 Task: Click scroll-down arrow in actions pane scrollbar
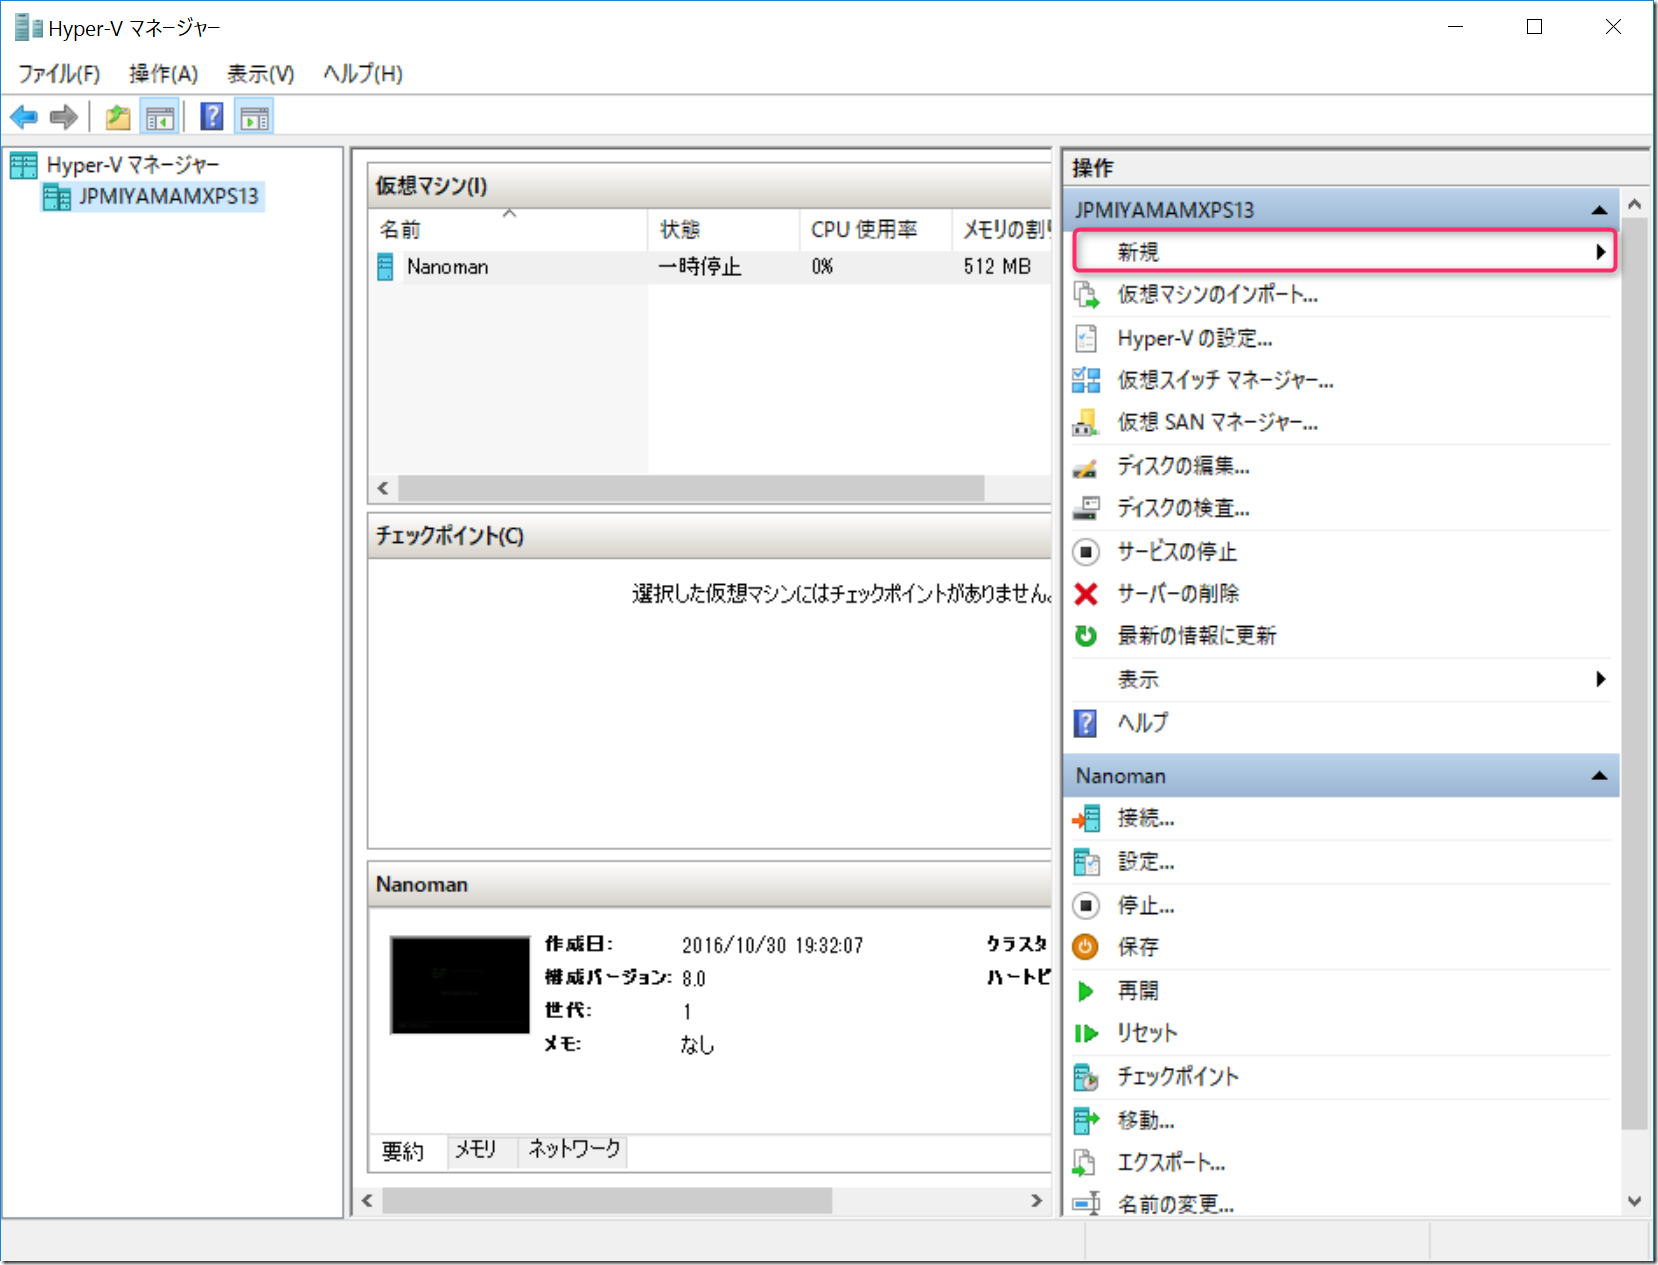1634,1201
